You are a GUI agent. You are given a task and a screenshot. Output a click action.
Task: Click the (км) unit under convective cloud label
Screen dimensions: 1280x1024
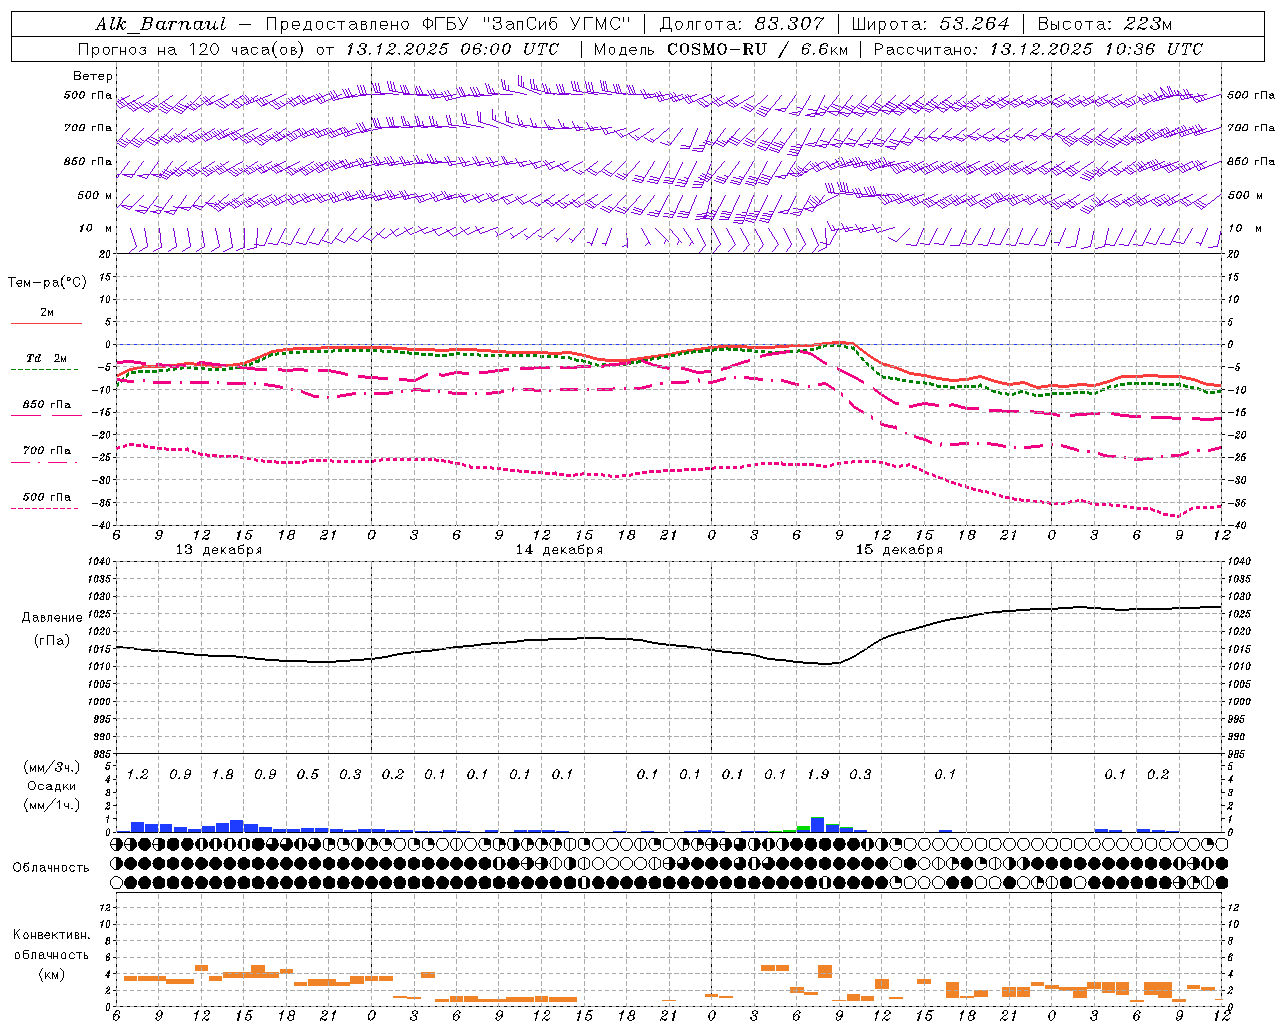tap(51, 974)
